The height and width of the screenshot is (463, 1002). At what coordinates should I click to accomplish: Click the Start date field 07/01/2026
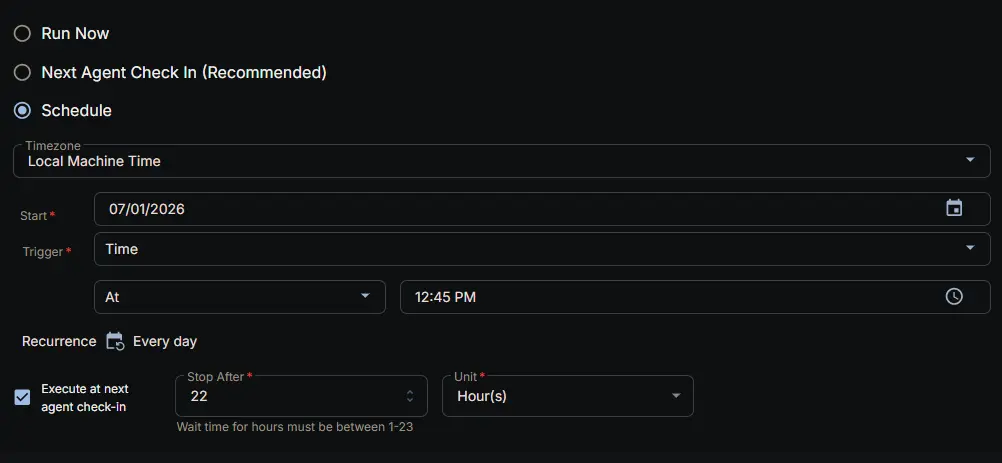(543, 209)
